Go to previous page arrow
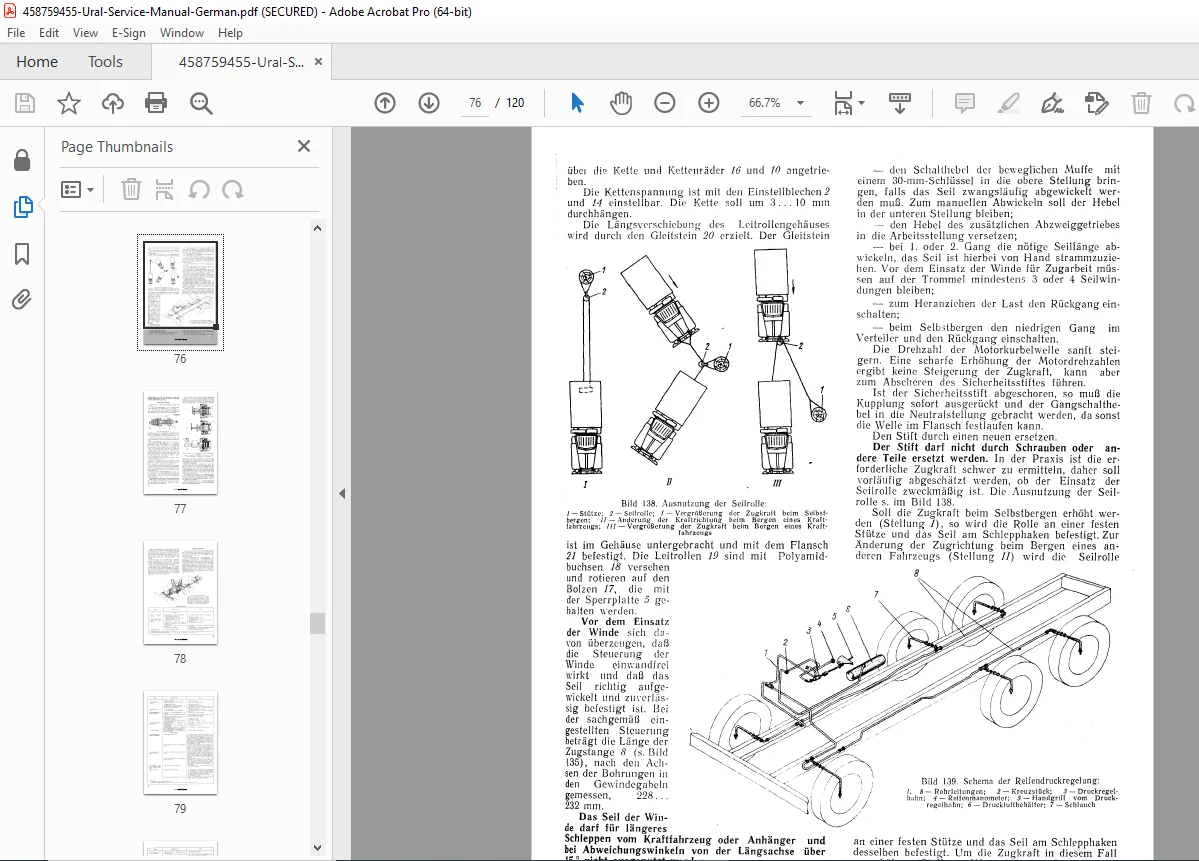Screen dimensions: 1199x861 (x=385, y=102)
